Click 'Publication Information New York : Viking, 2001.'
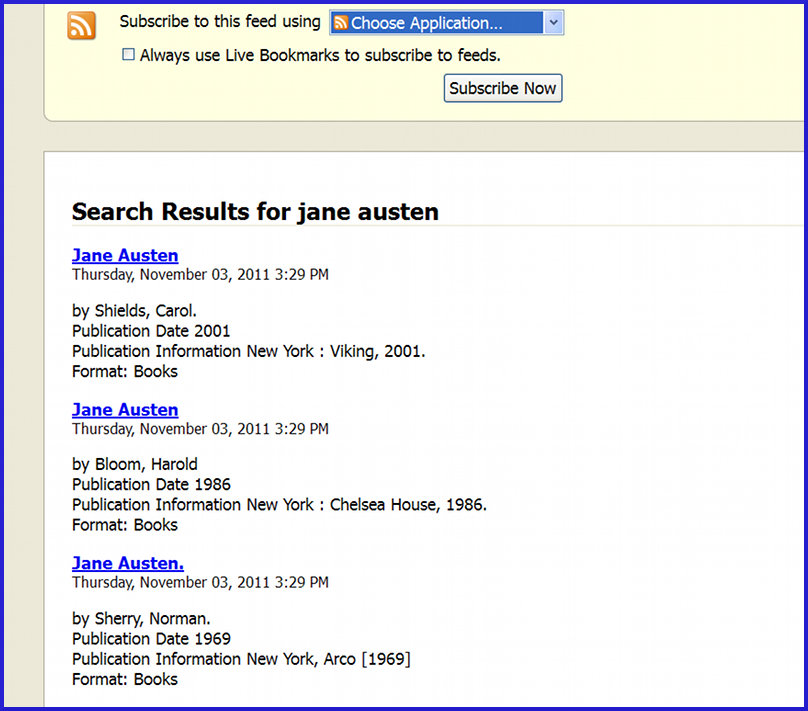Screen dimensions: 808x711 click(249, 351)
